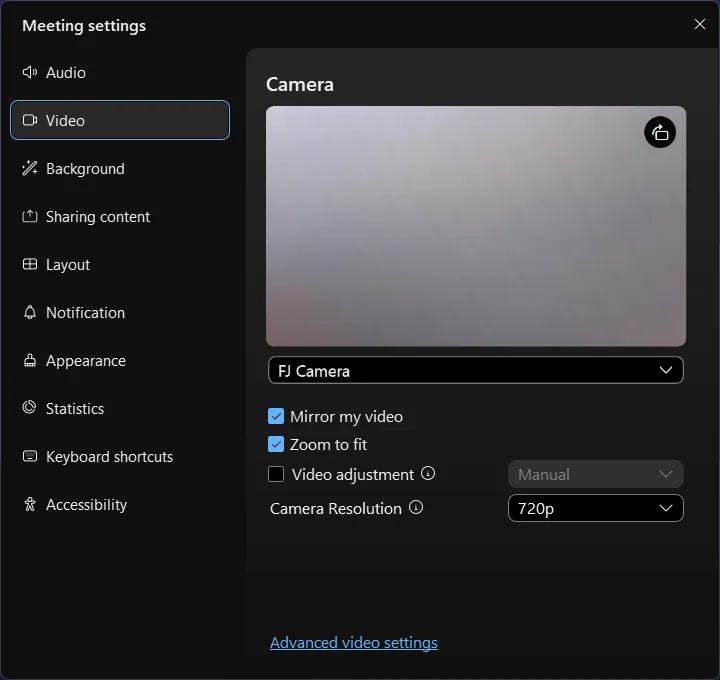This screenshot has height=680, width=720.
Task: Click the Sharing content upload icon
Action: tap(30, 217)
